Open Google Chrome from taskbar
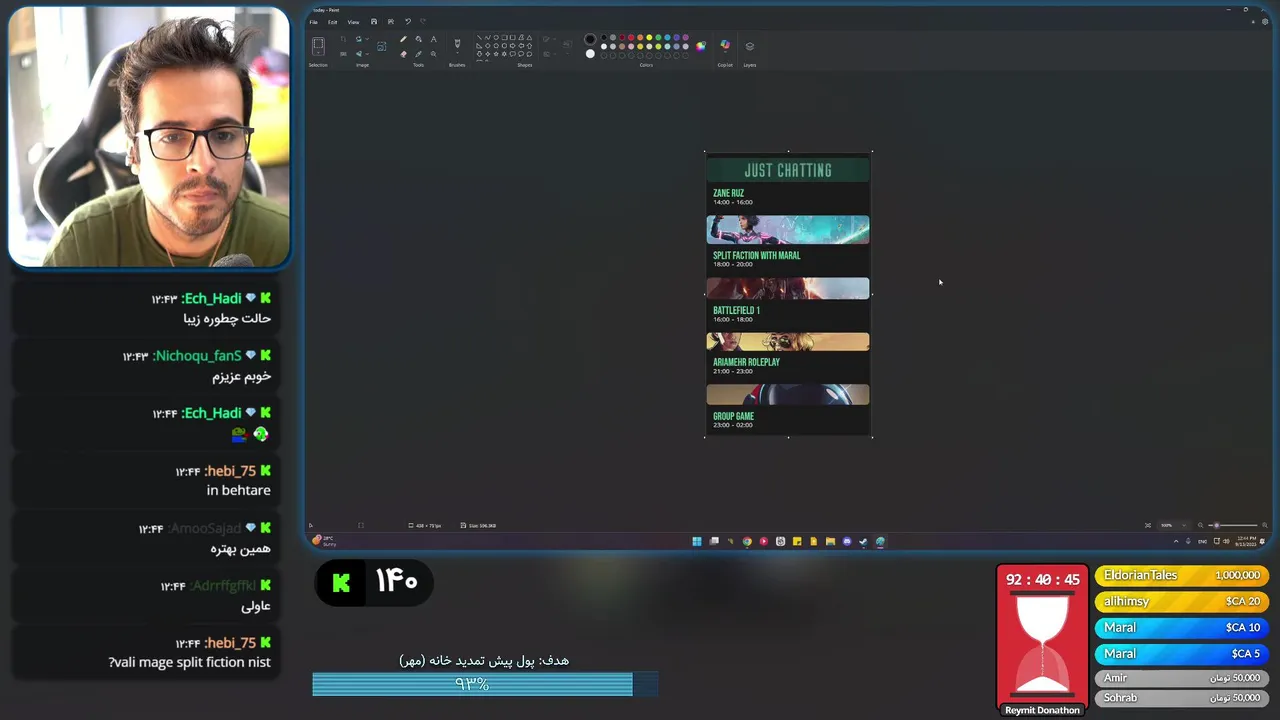Viewport: 1280px width, 720px height. [747, 541]
